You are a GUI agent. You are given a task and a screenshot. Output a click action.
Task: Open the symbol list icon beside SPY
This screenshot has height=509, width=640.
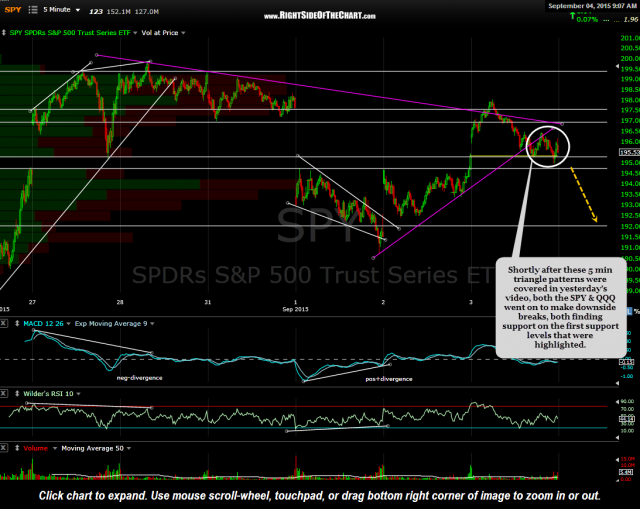33,10
